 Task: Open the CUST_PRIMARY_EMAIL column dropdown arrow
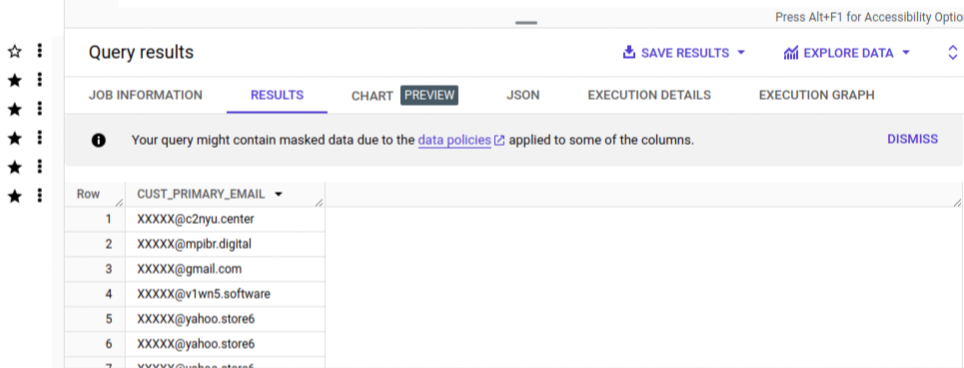coord(278,194)
